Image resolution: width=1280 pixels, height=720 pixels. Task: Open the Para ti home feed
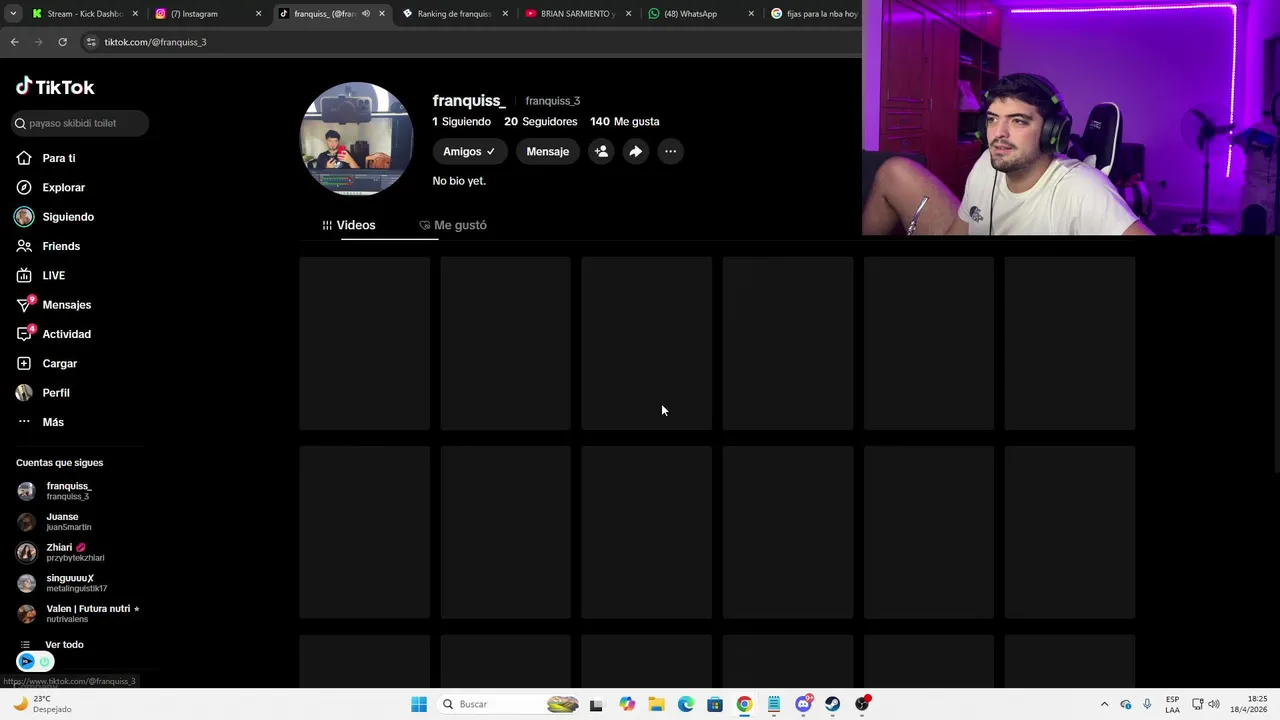click(x=46, y=158)
